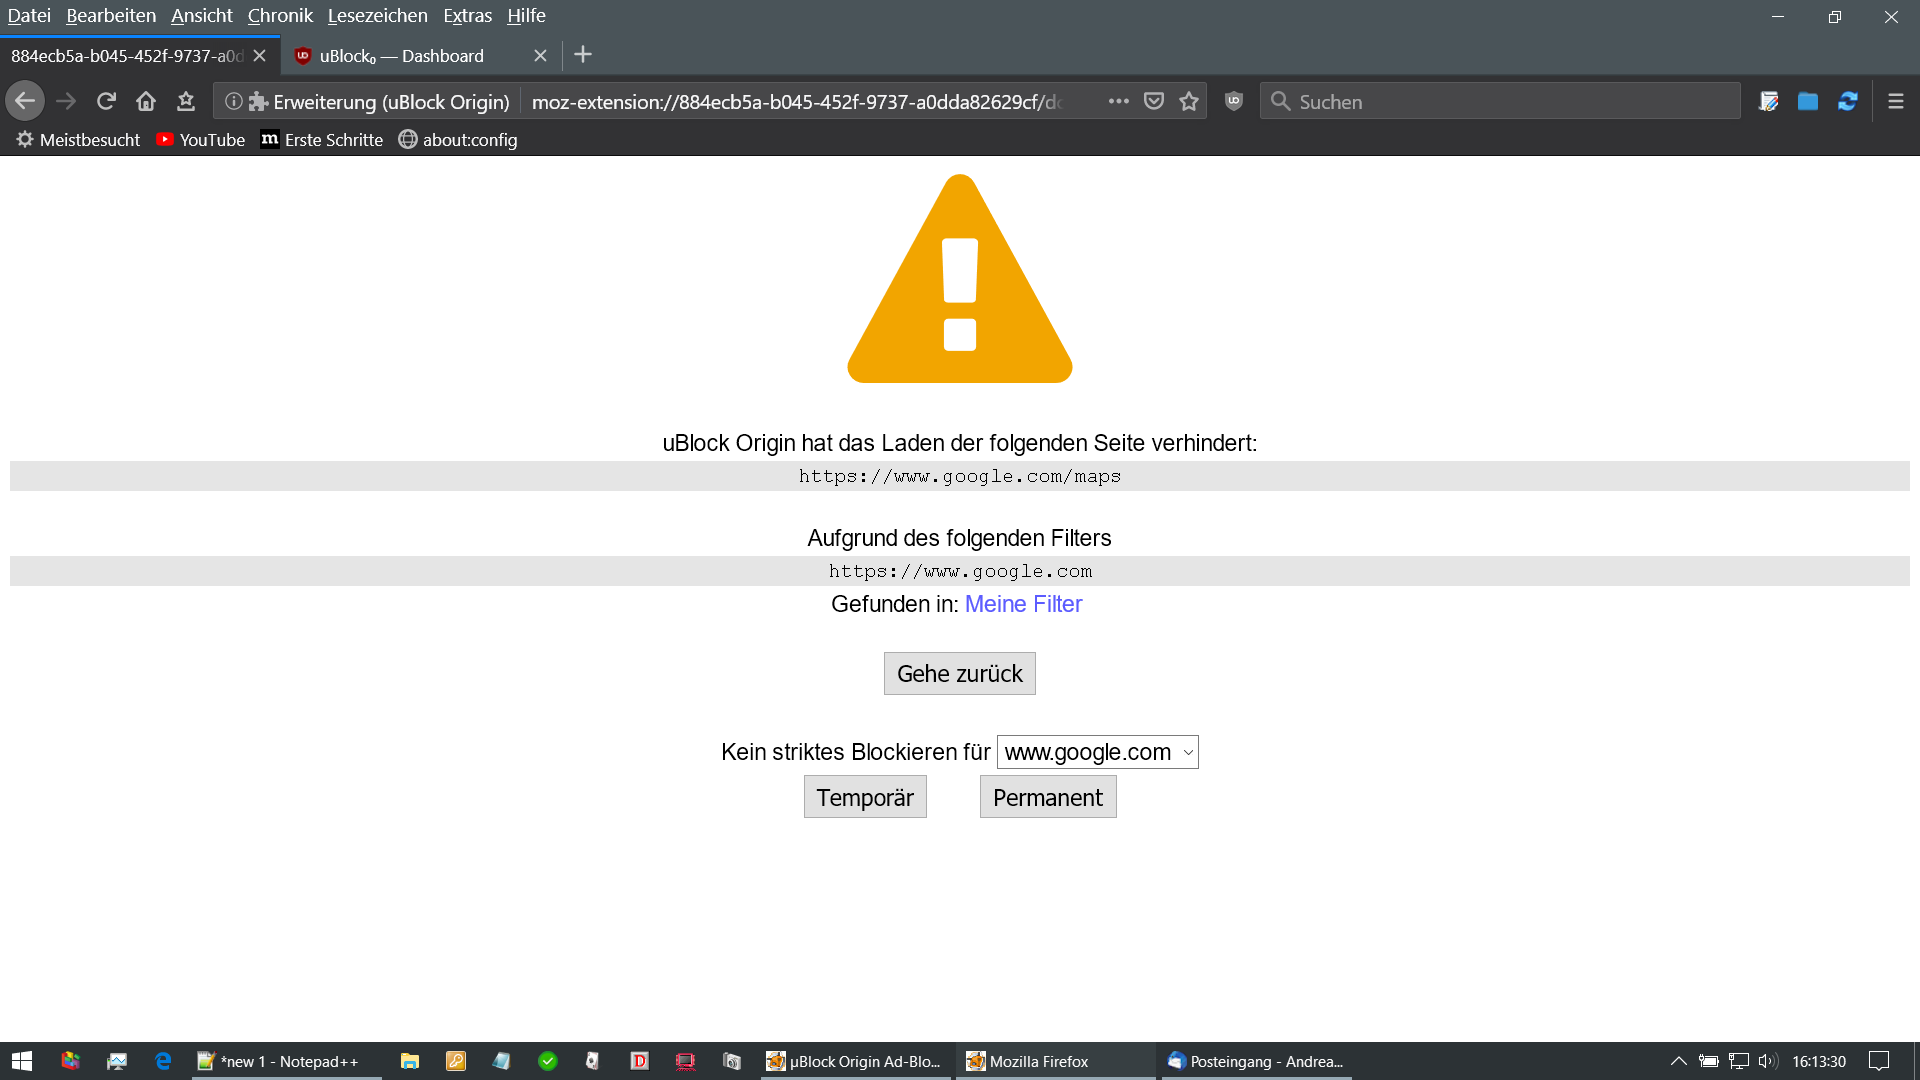Open the Firefox hamburger menu

point(1895,101)
